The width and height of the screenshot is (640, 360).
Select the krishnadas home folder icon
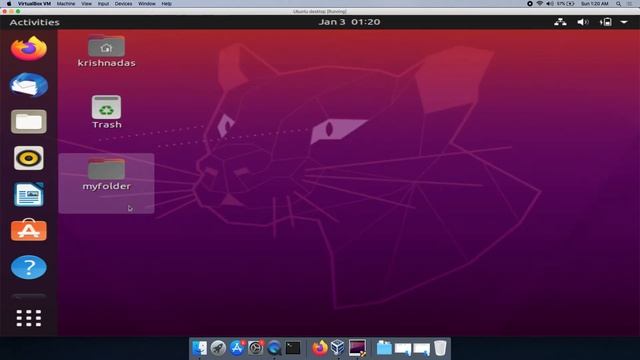106,51
